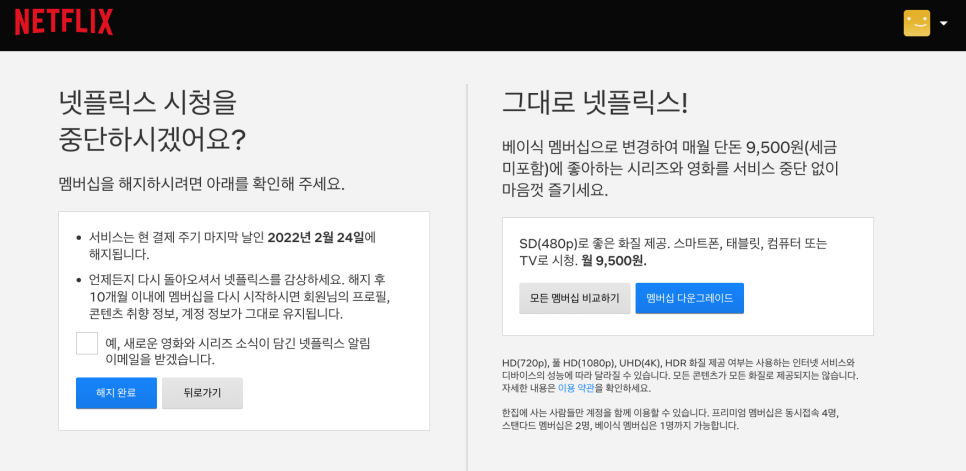Open the yellow smiley profile avatar

point(917,23)
